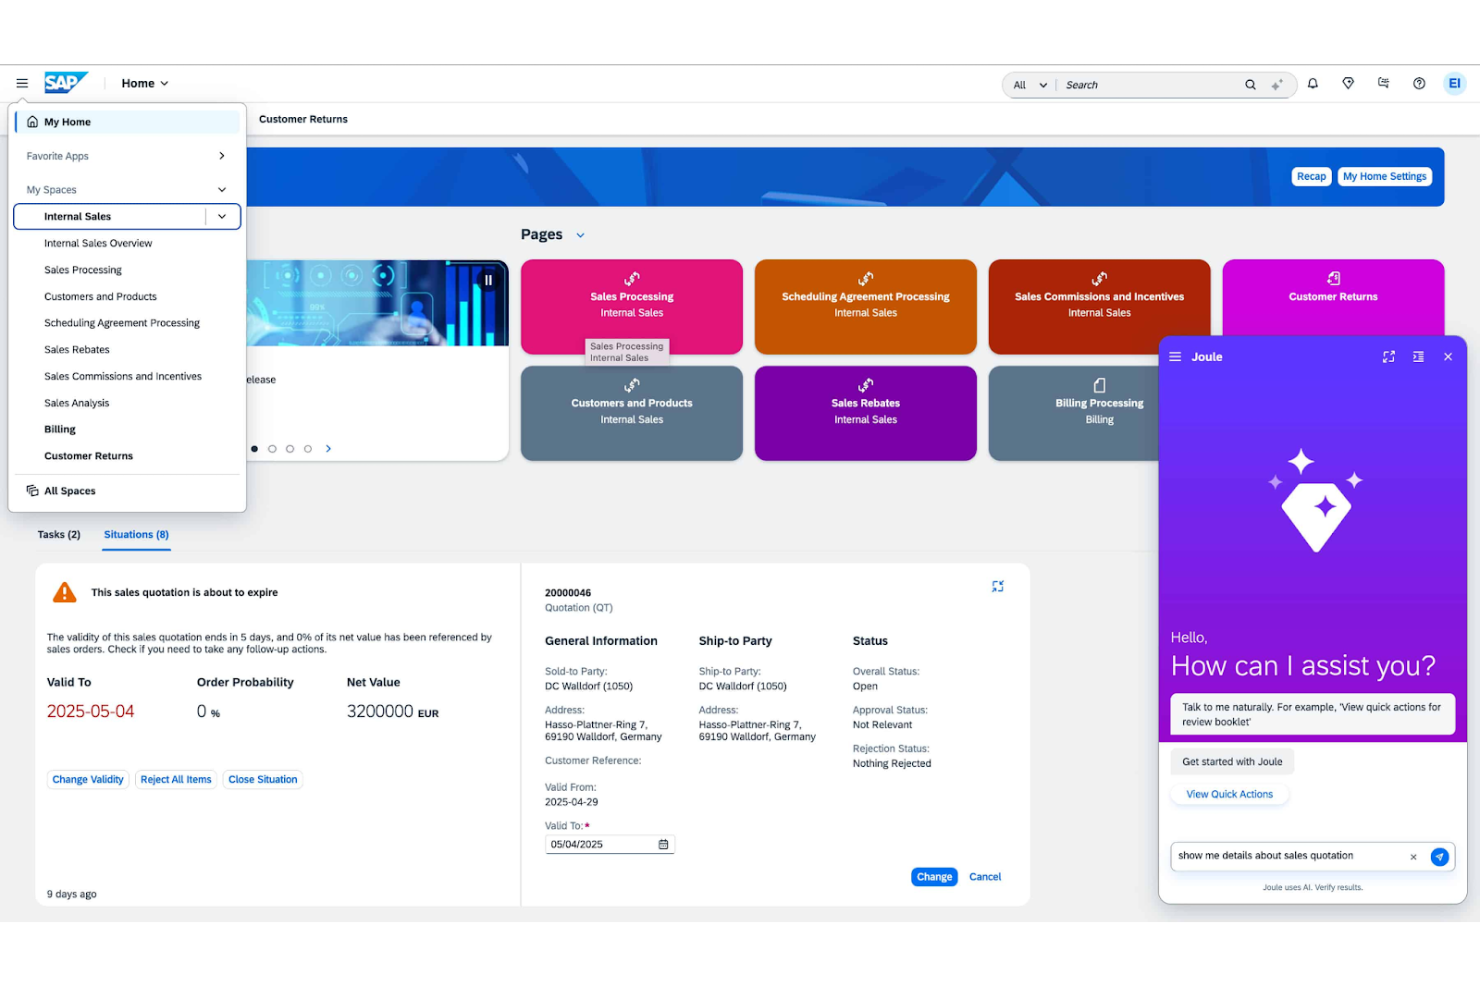Select the second carousel page dot

272,448
